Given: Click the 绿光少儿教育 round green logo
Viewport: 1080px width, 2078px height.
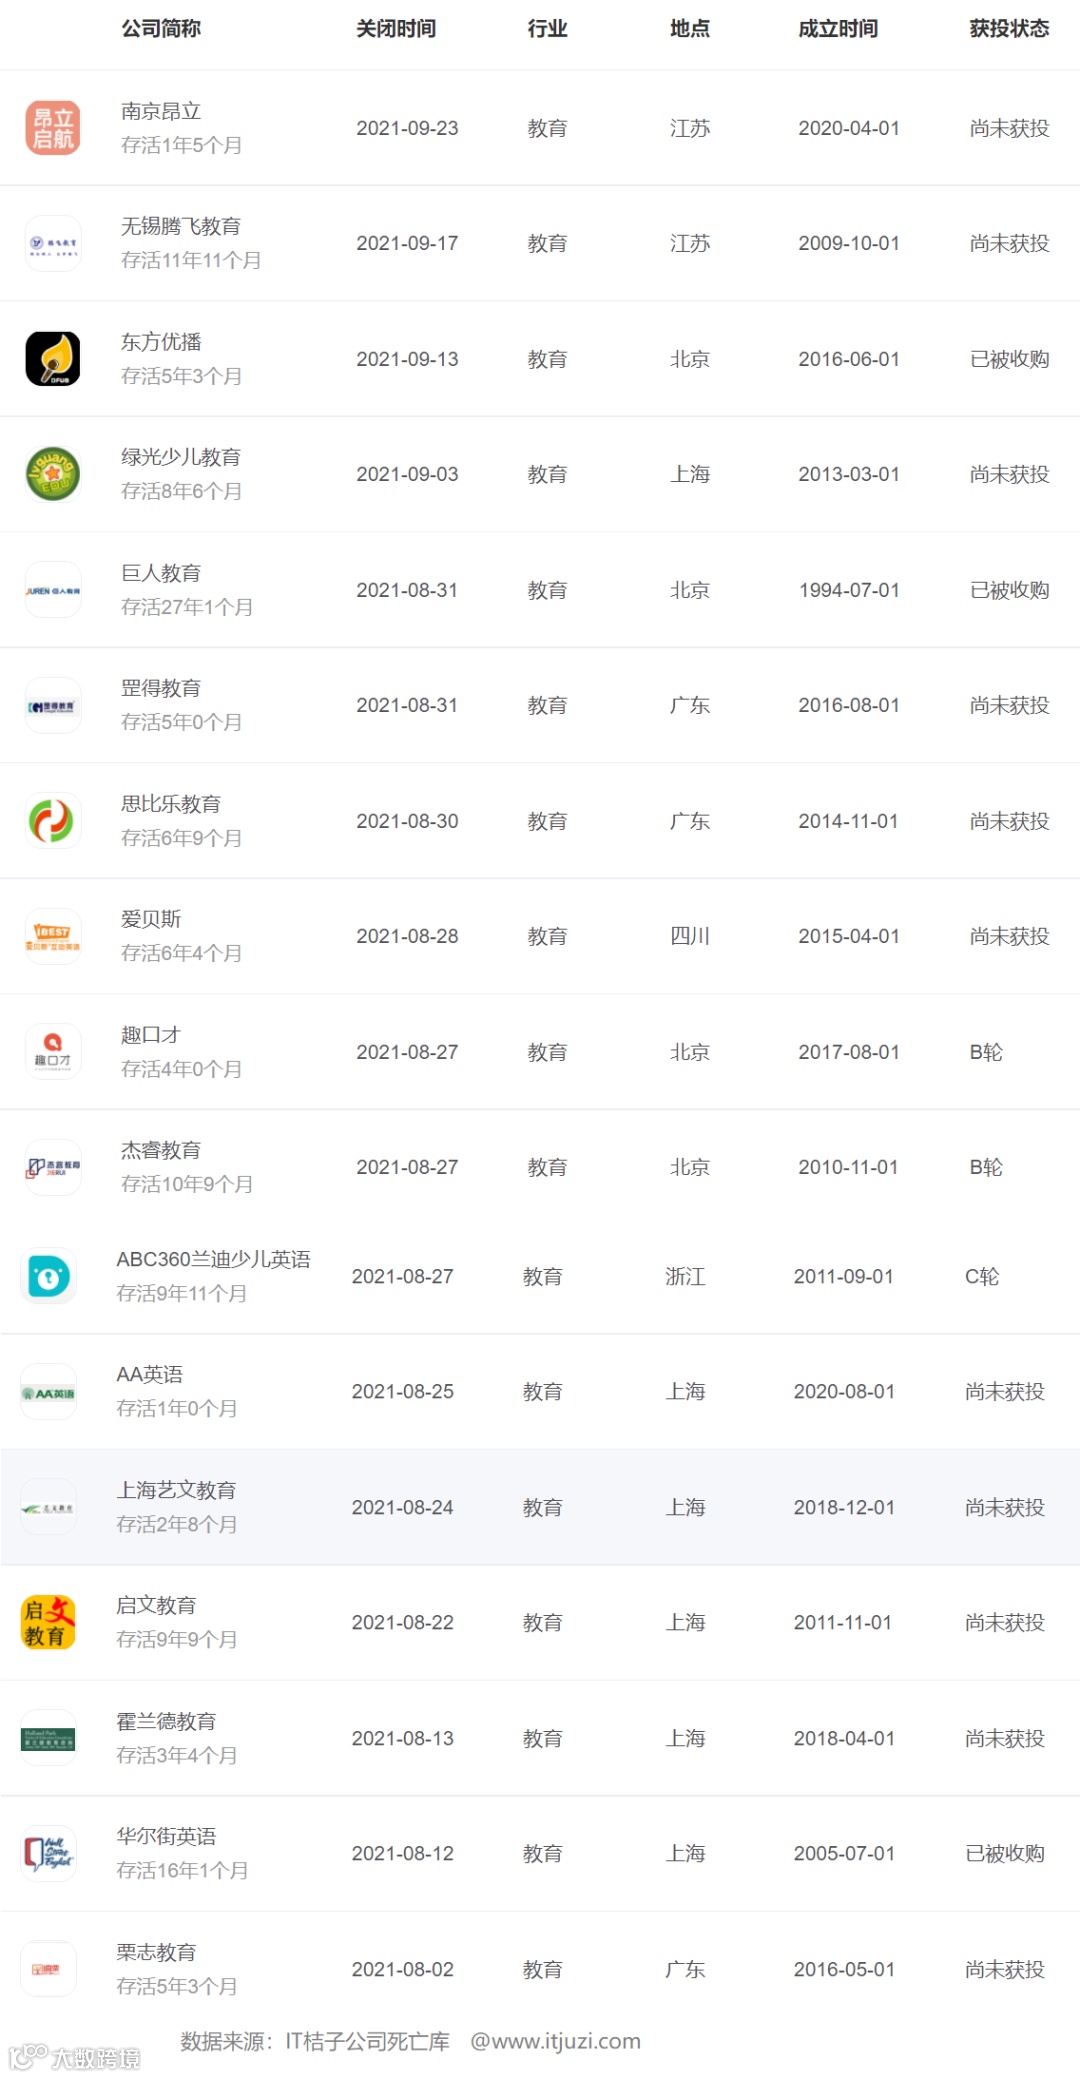Looking at the screenshot, I should pos(53,474).
